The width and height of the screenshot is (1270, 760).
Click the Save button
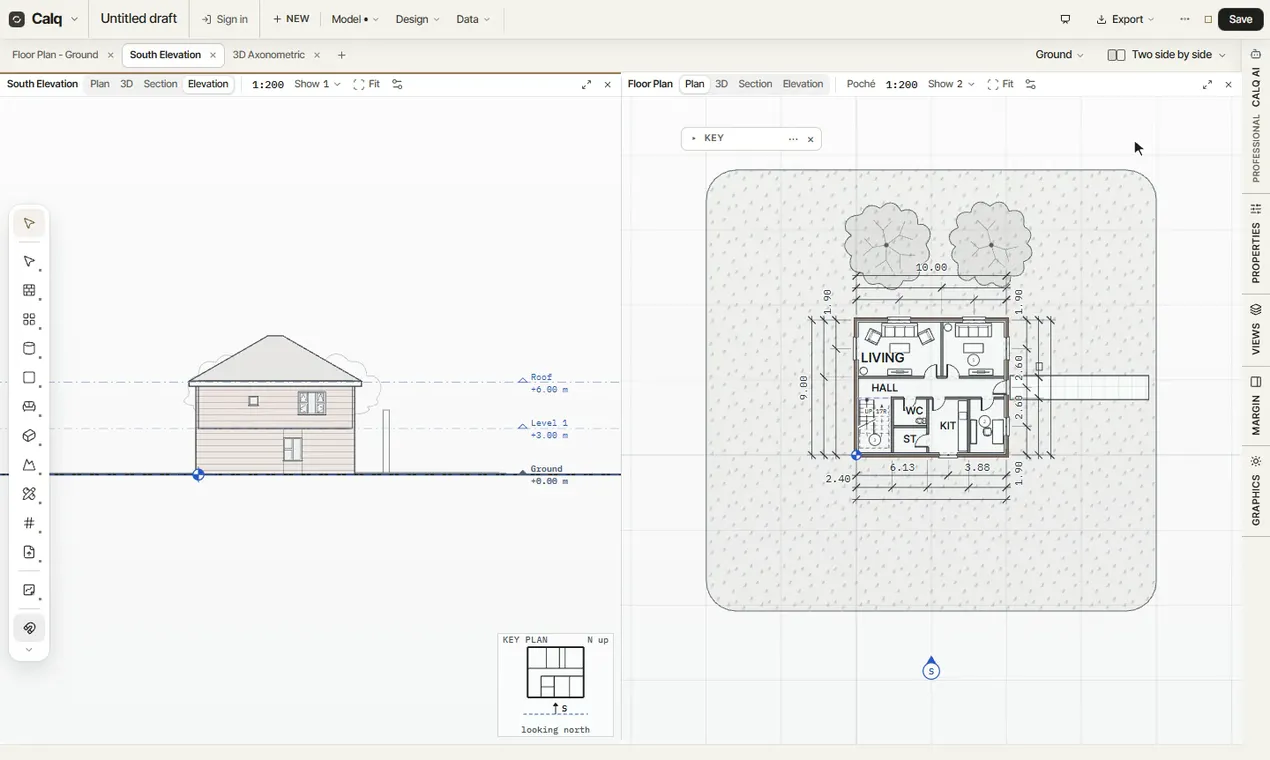click(x=1241, y=19)
